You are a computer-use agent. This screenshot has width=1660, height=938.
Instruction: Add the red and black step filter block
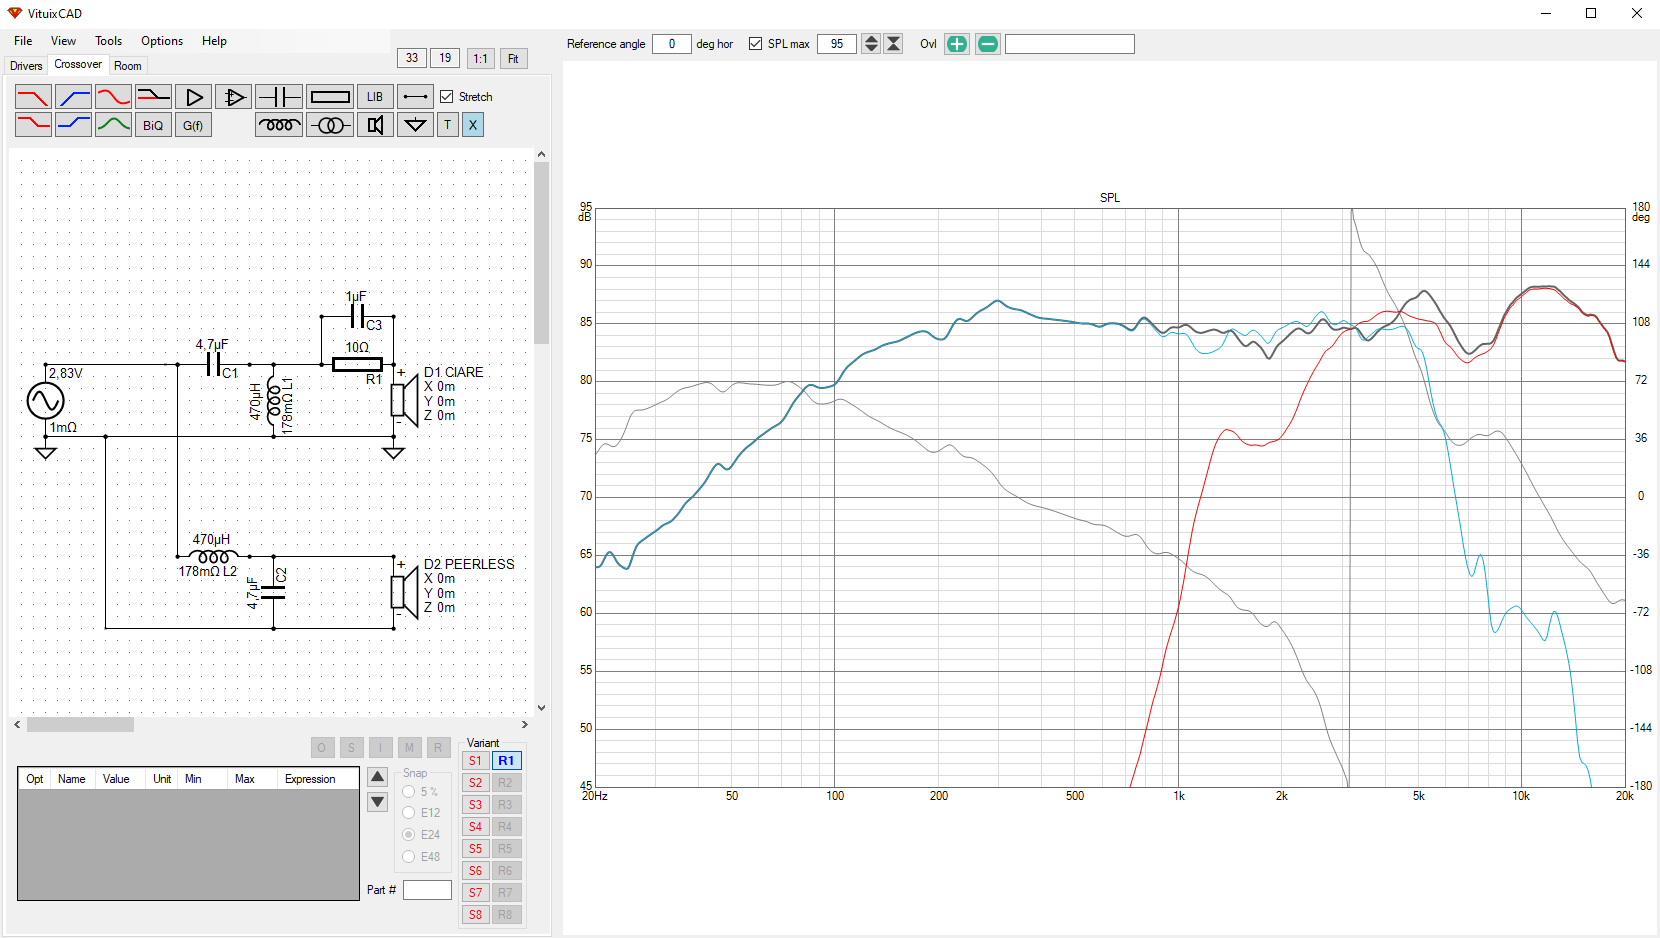(153, 97)
